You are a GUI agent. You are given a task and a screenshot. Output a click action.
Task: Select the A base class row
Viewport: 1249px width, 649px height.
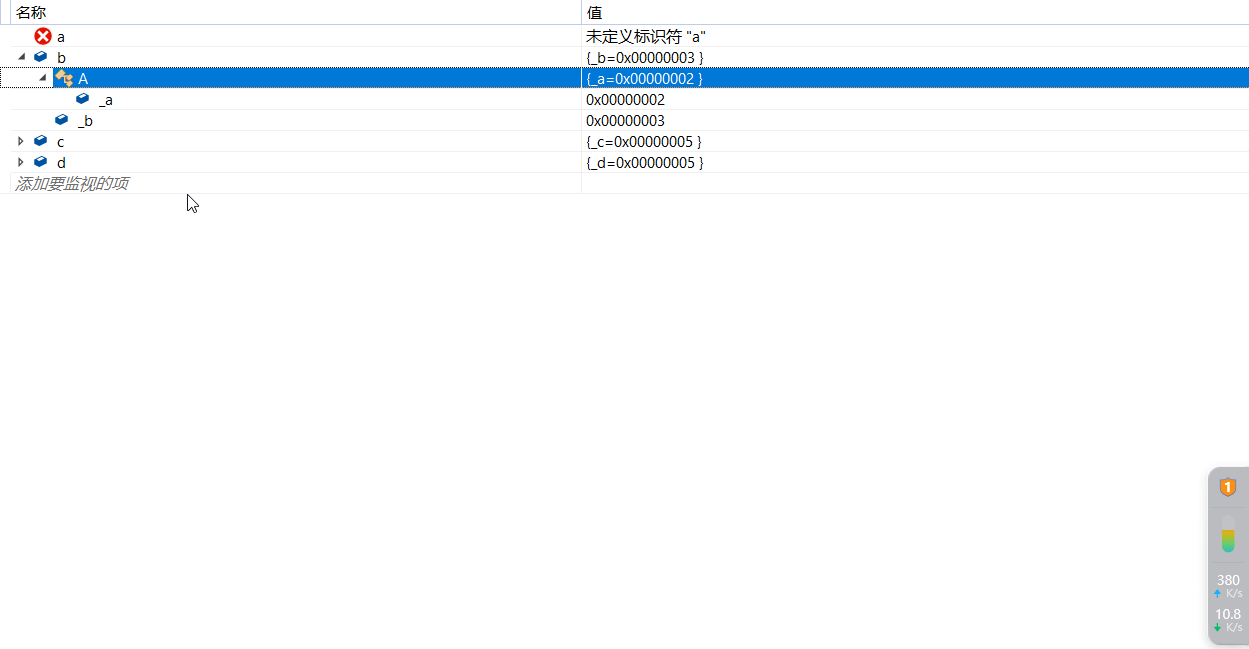[624, 78]
